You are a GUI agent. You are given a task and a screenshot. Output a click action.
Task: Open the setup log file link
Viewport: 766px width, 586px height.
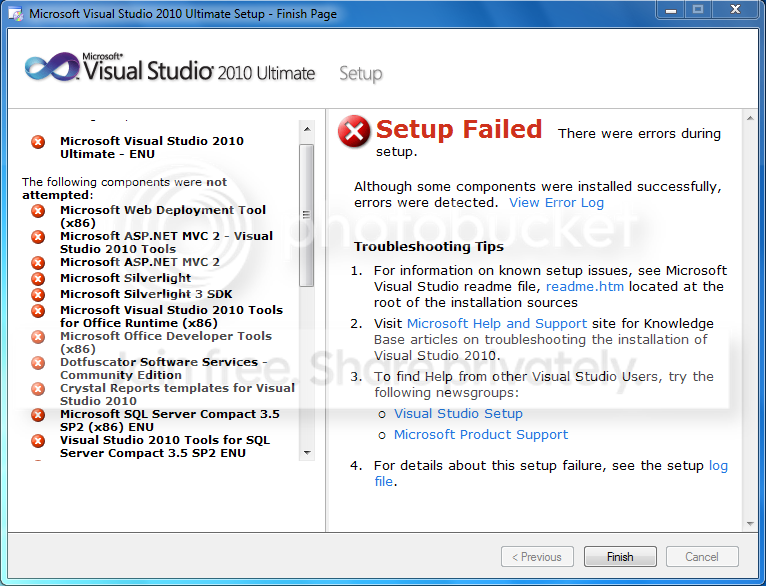click(718, 466)
